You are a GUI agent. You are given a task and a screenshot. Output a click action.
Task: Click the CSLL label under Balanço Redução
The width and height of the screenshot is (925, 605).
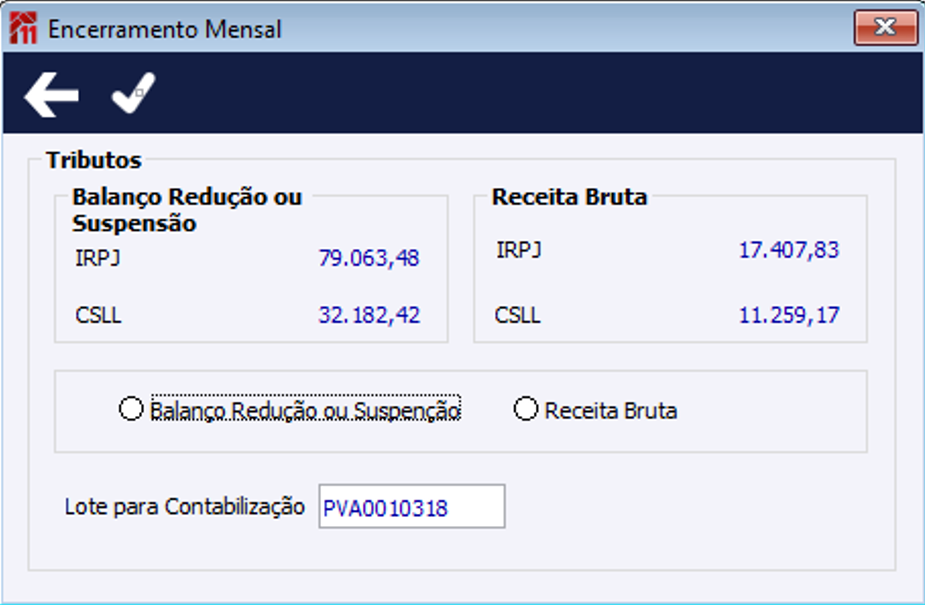point(98,315)
